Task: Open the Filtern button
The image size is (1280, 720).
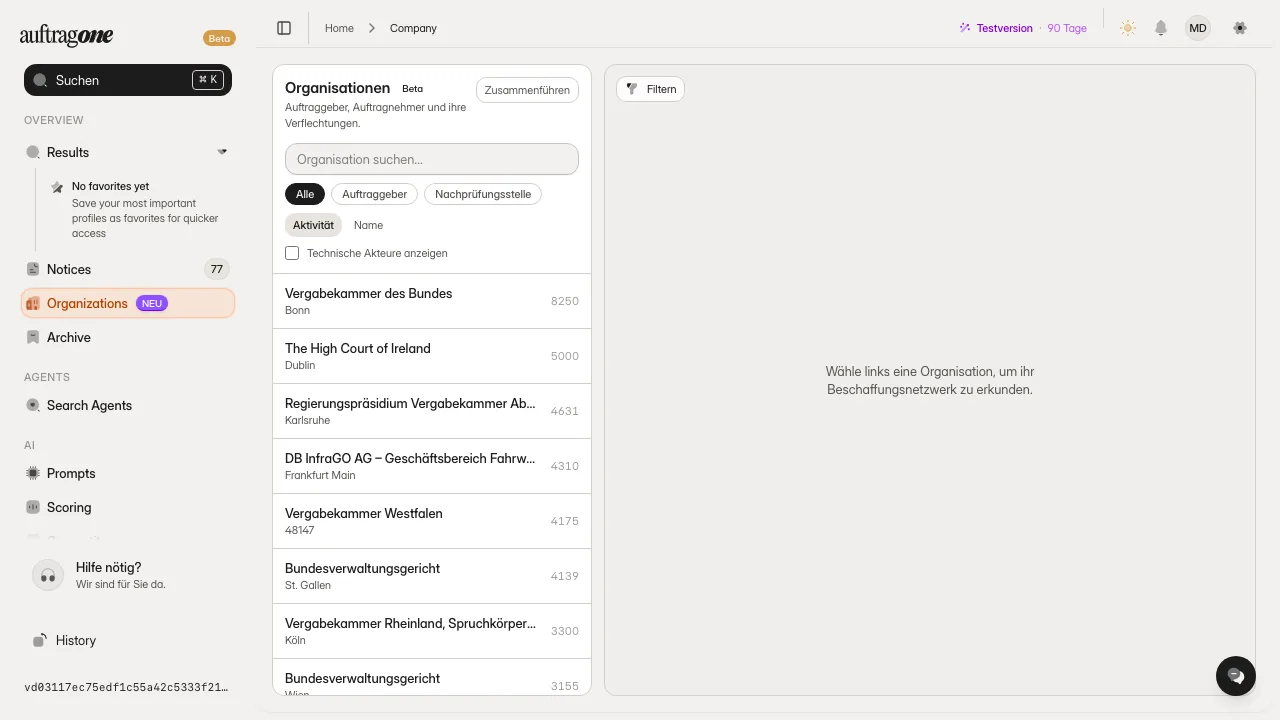Action: click(651, 89)
